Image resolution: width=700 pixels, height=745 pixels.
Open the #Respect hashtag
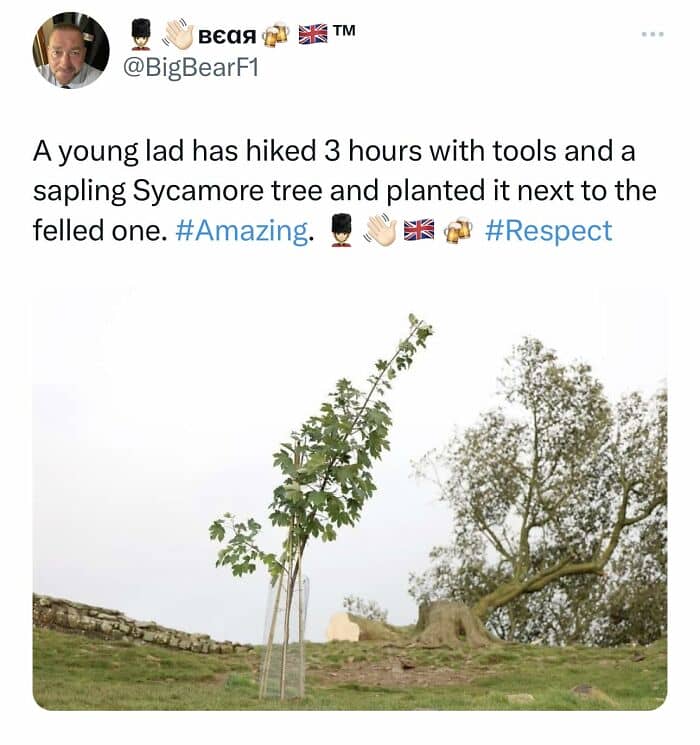click(x=548, y=230)
